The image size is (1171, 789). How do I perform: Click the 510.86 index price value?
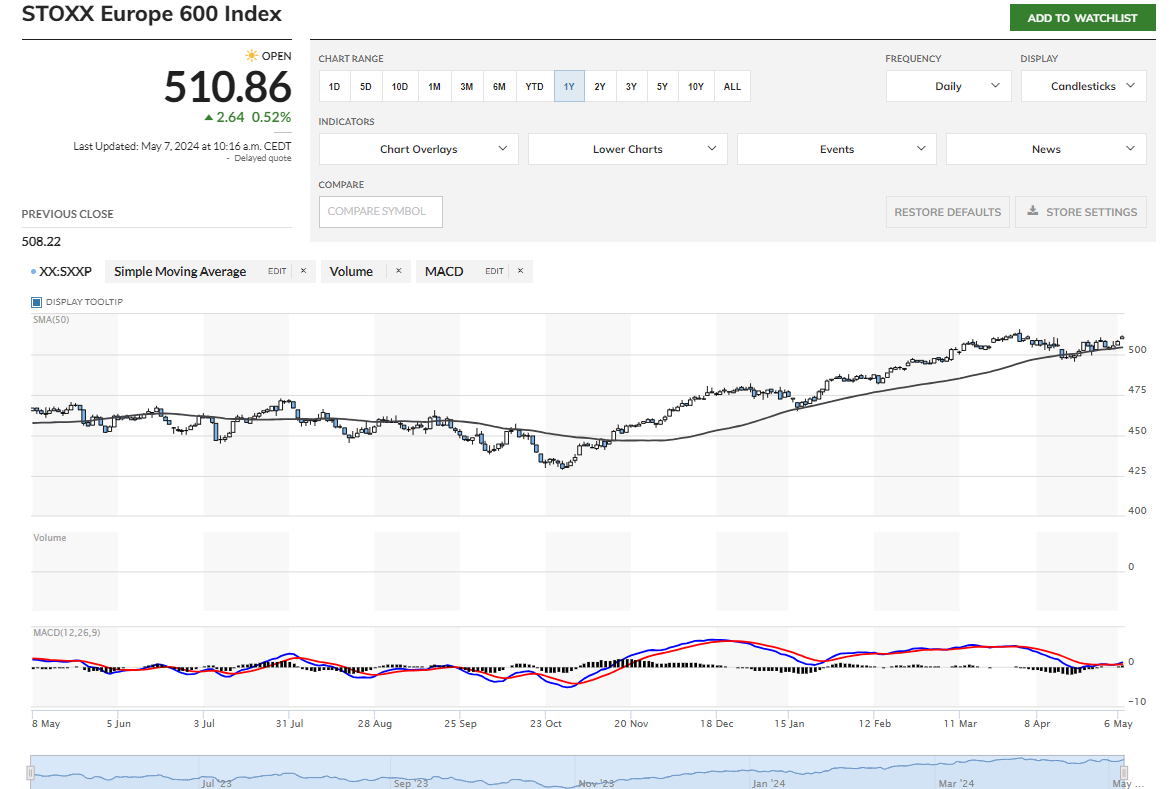click(x=227, y=87)
